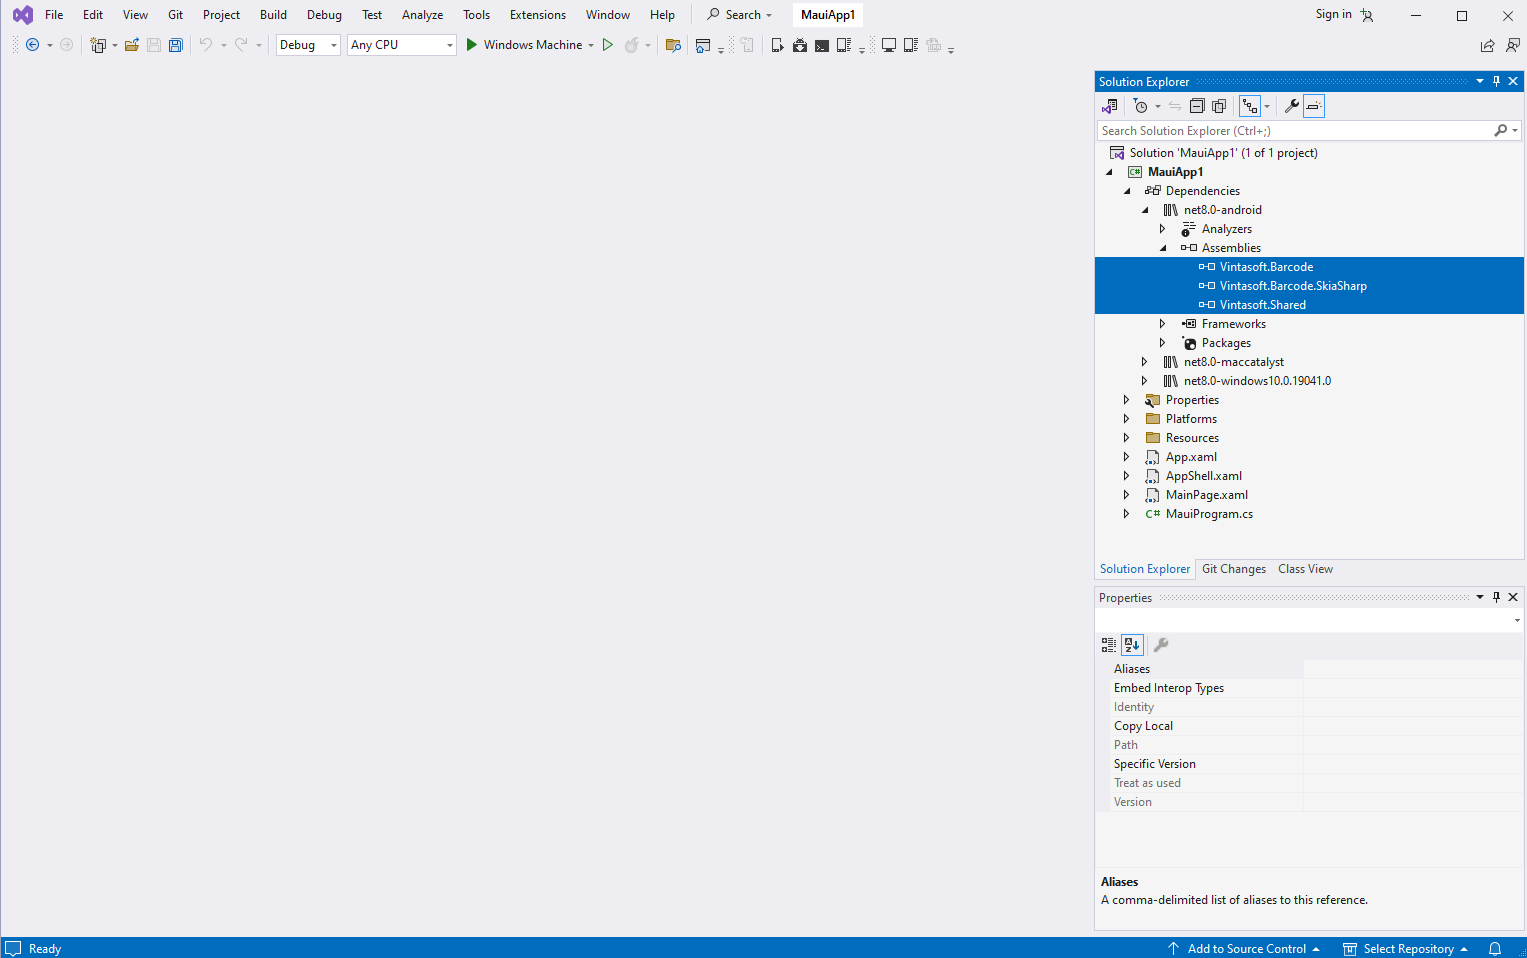The height and width of the screenshot is (958, 1527).
Task: Click Start Without Debugging outline play icon
Action: [607, 45]
